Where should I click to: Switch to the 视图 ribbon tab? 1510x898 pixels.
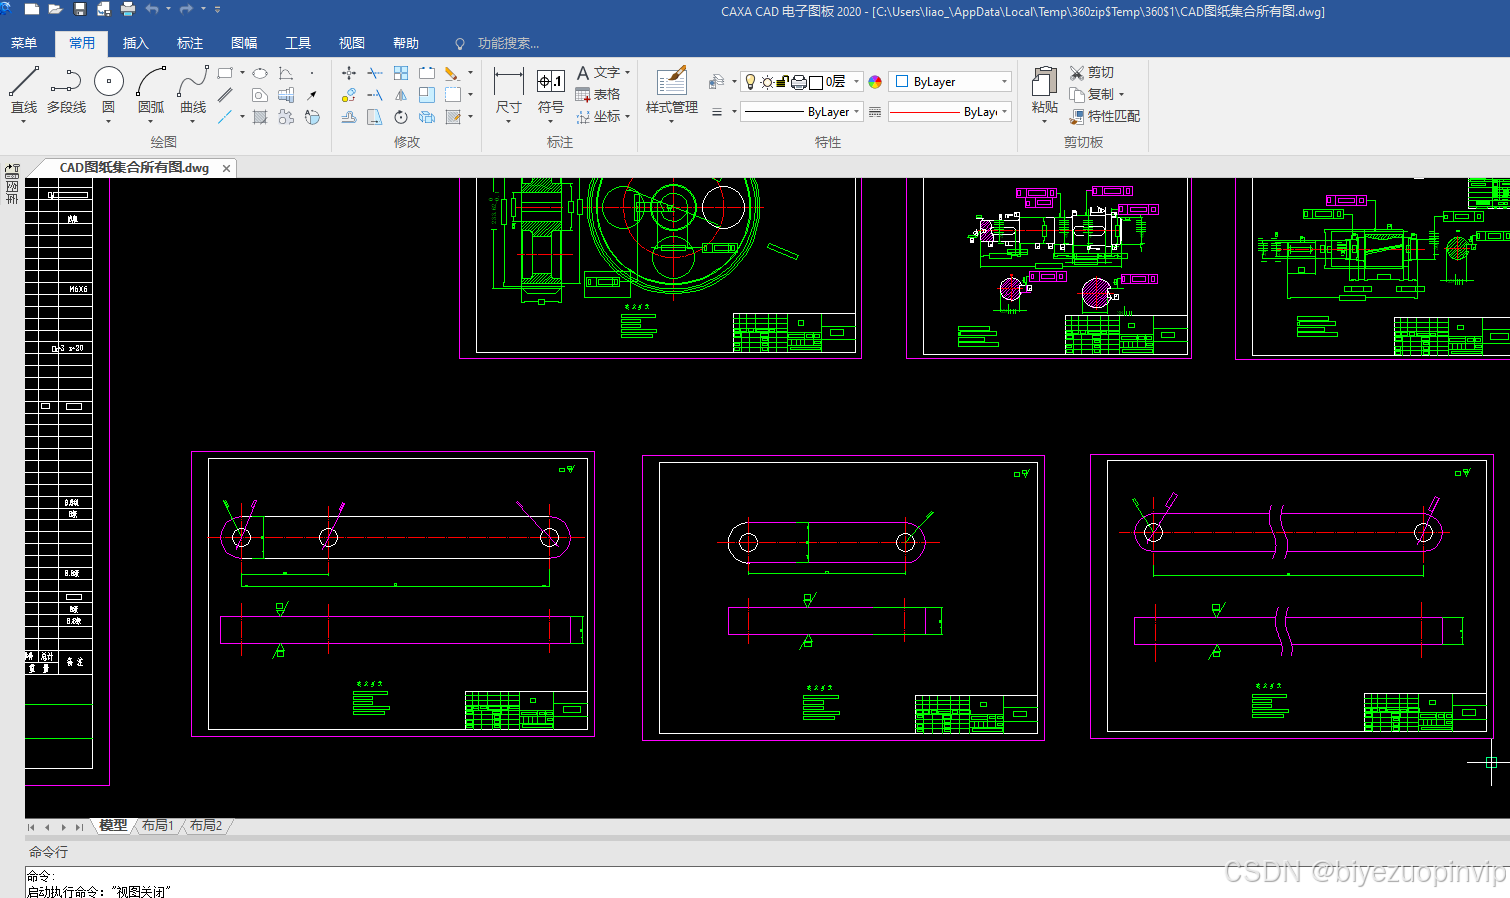(x=351, y=43)
